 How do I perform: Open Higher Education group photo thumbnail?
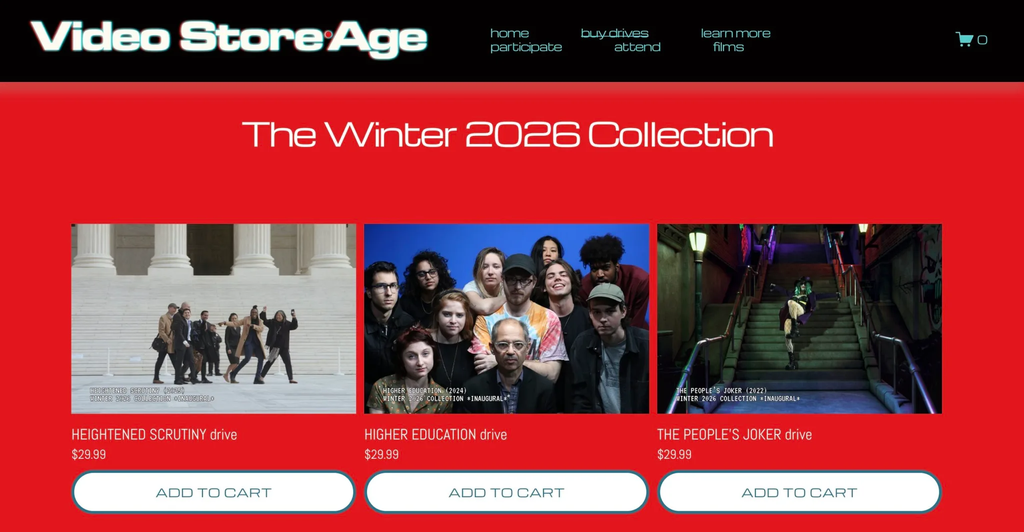507,319
